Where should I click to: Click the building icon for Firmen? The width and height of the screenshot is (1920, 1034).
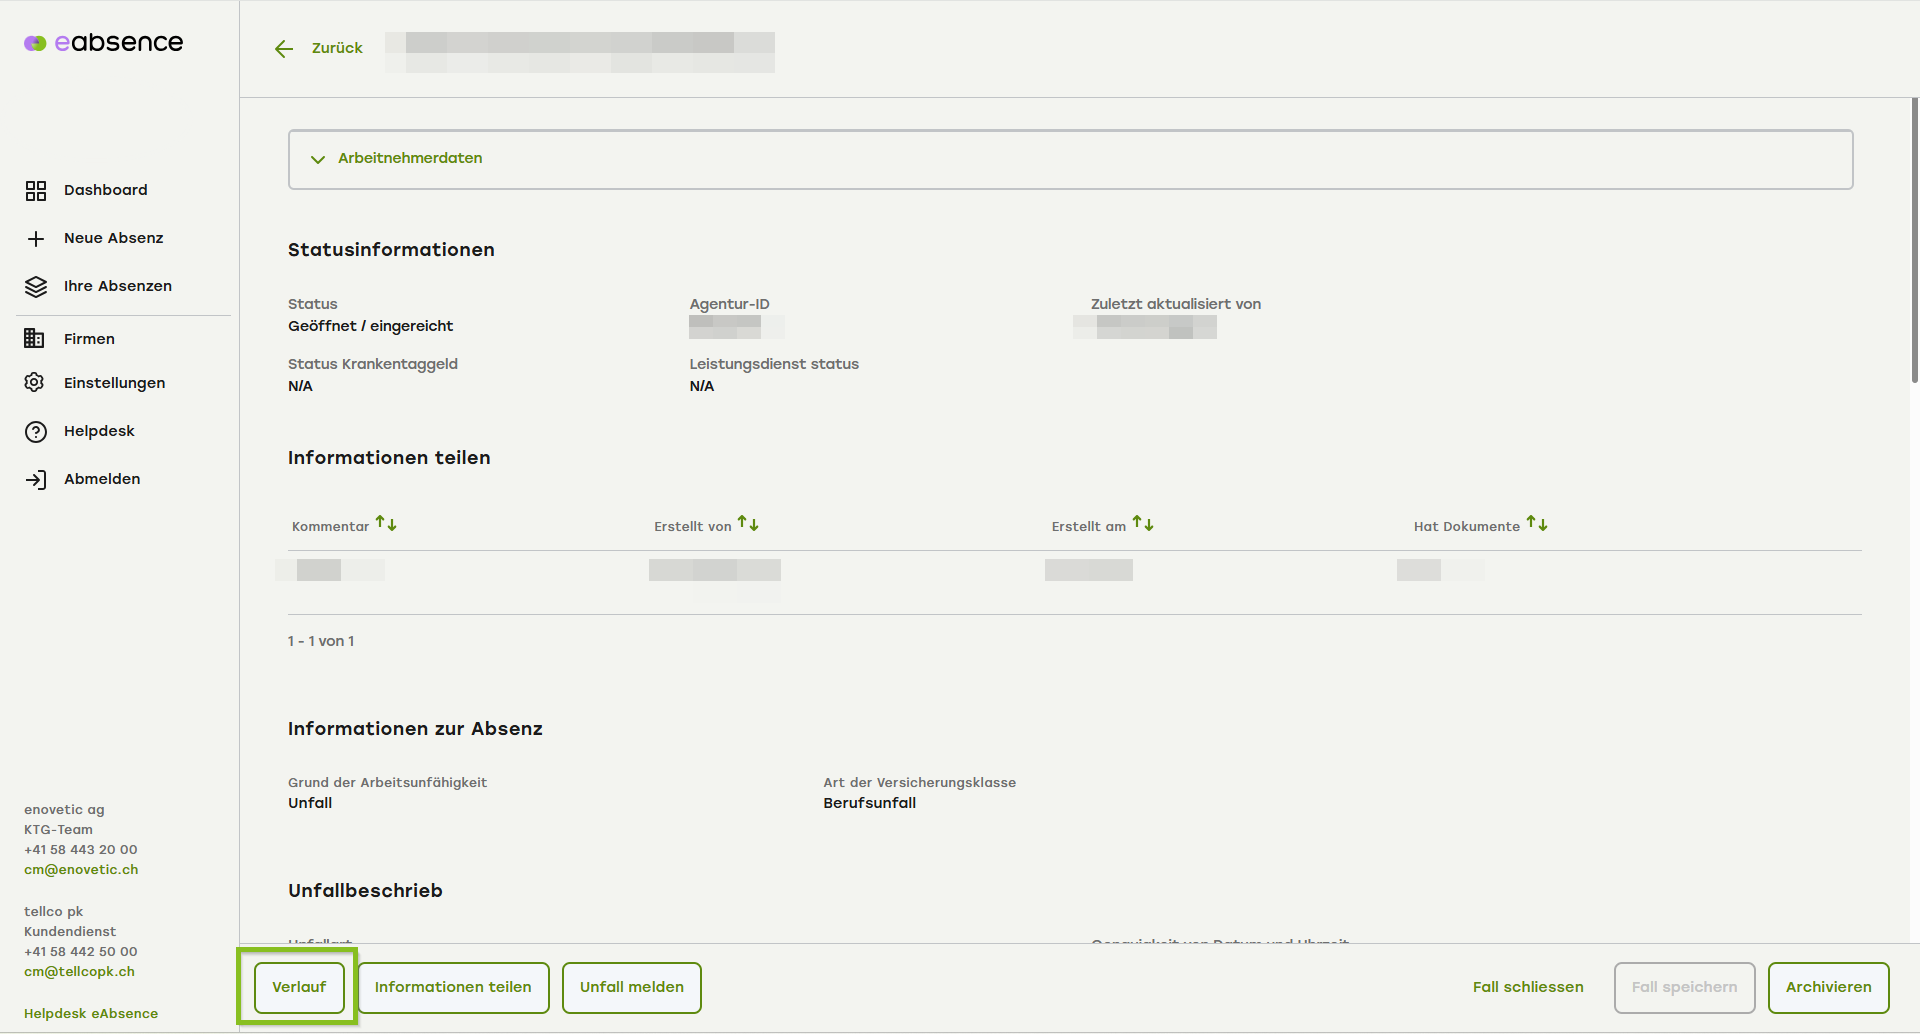34,339
